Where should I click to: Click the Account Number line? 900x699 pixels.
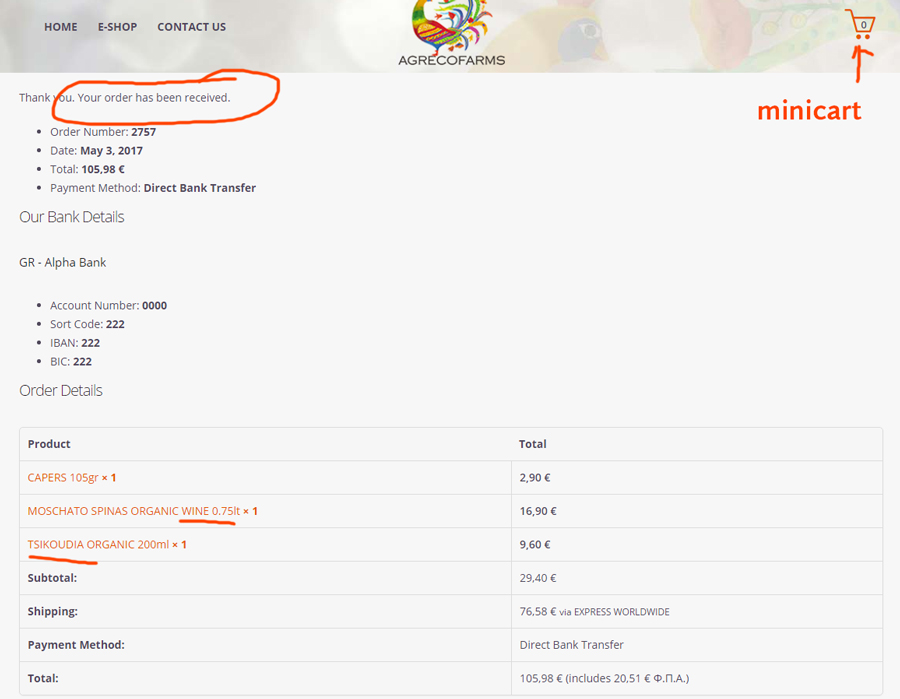pos(108,306)
